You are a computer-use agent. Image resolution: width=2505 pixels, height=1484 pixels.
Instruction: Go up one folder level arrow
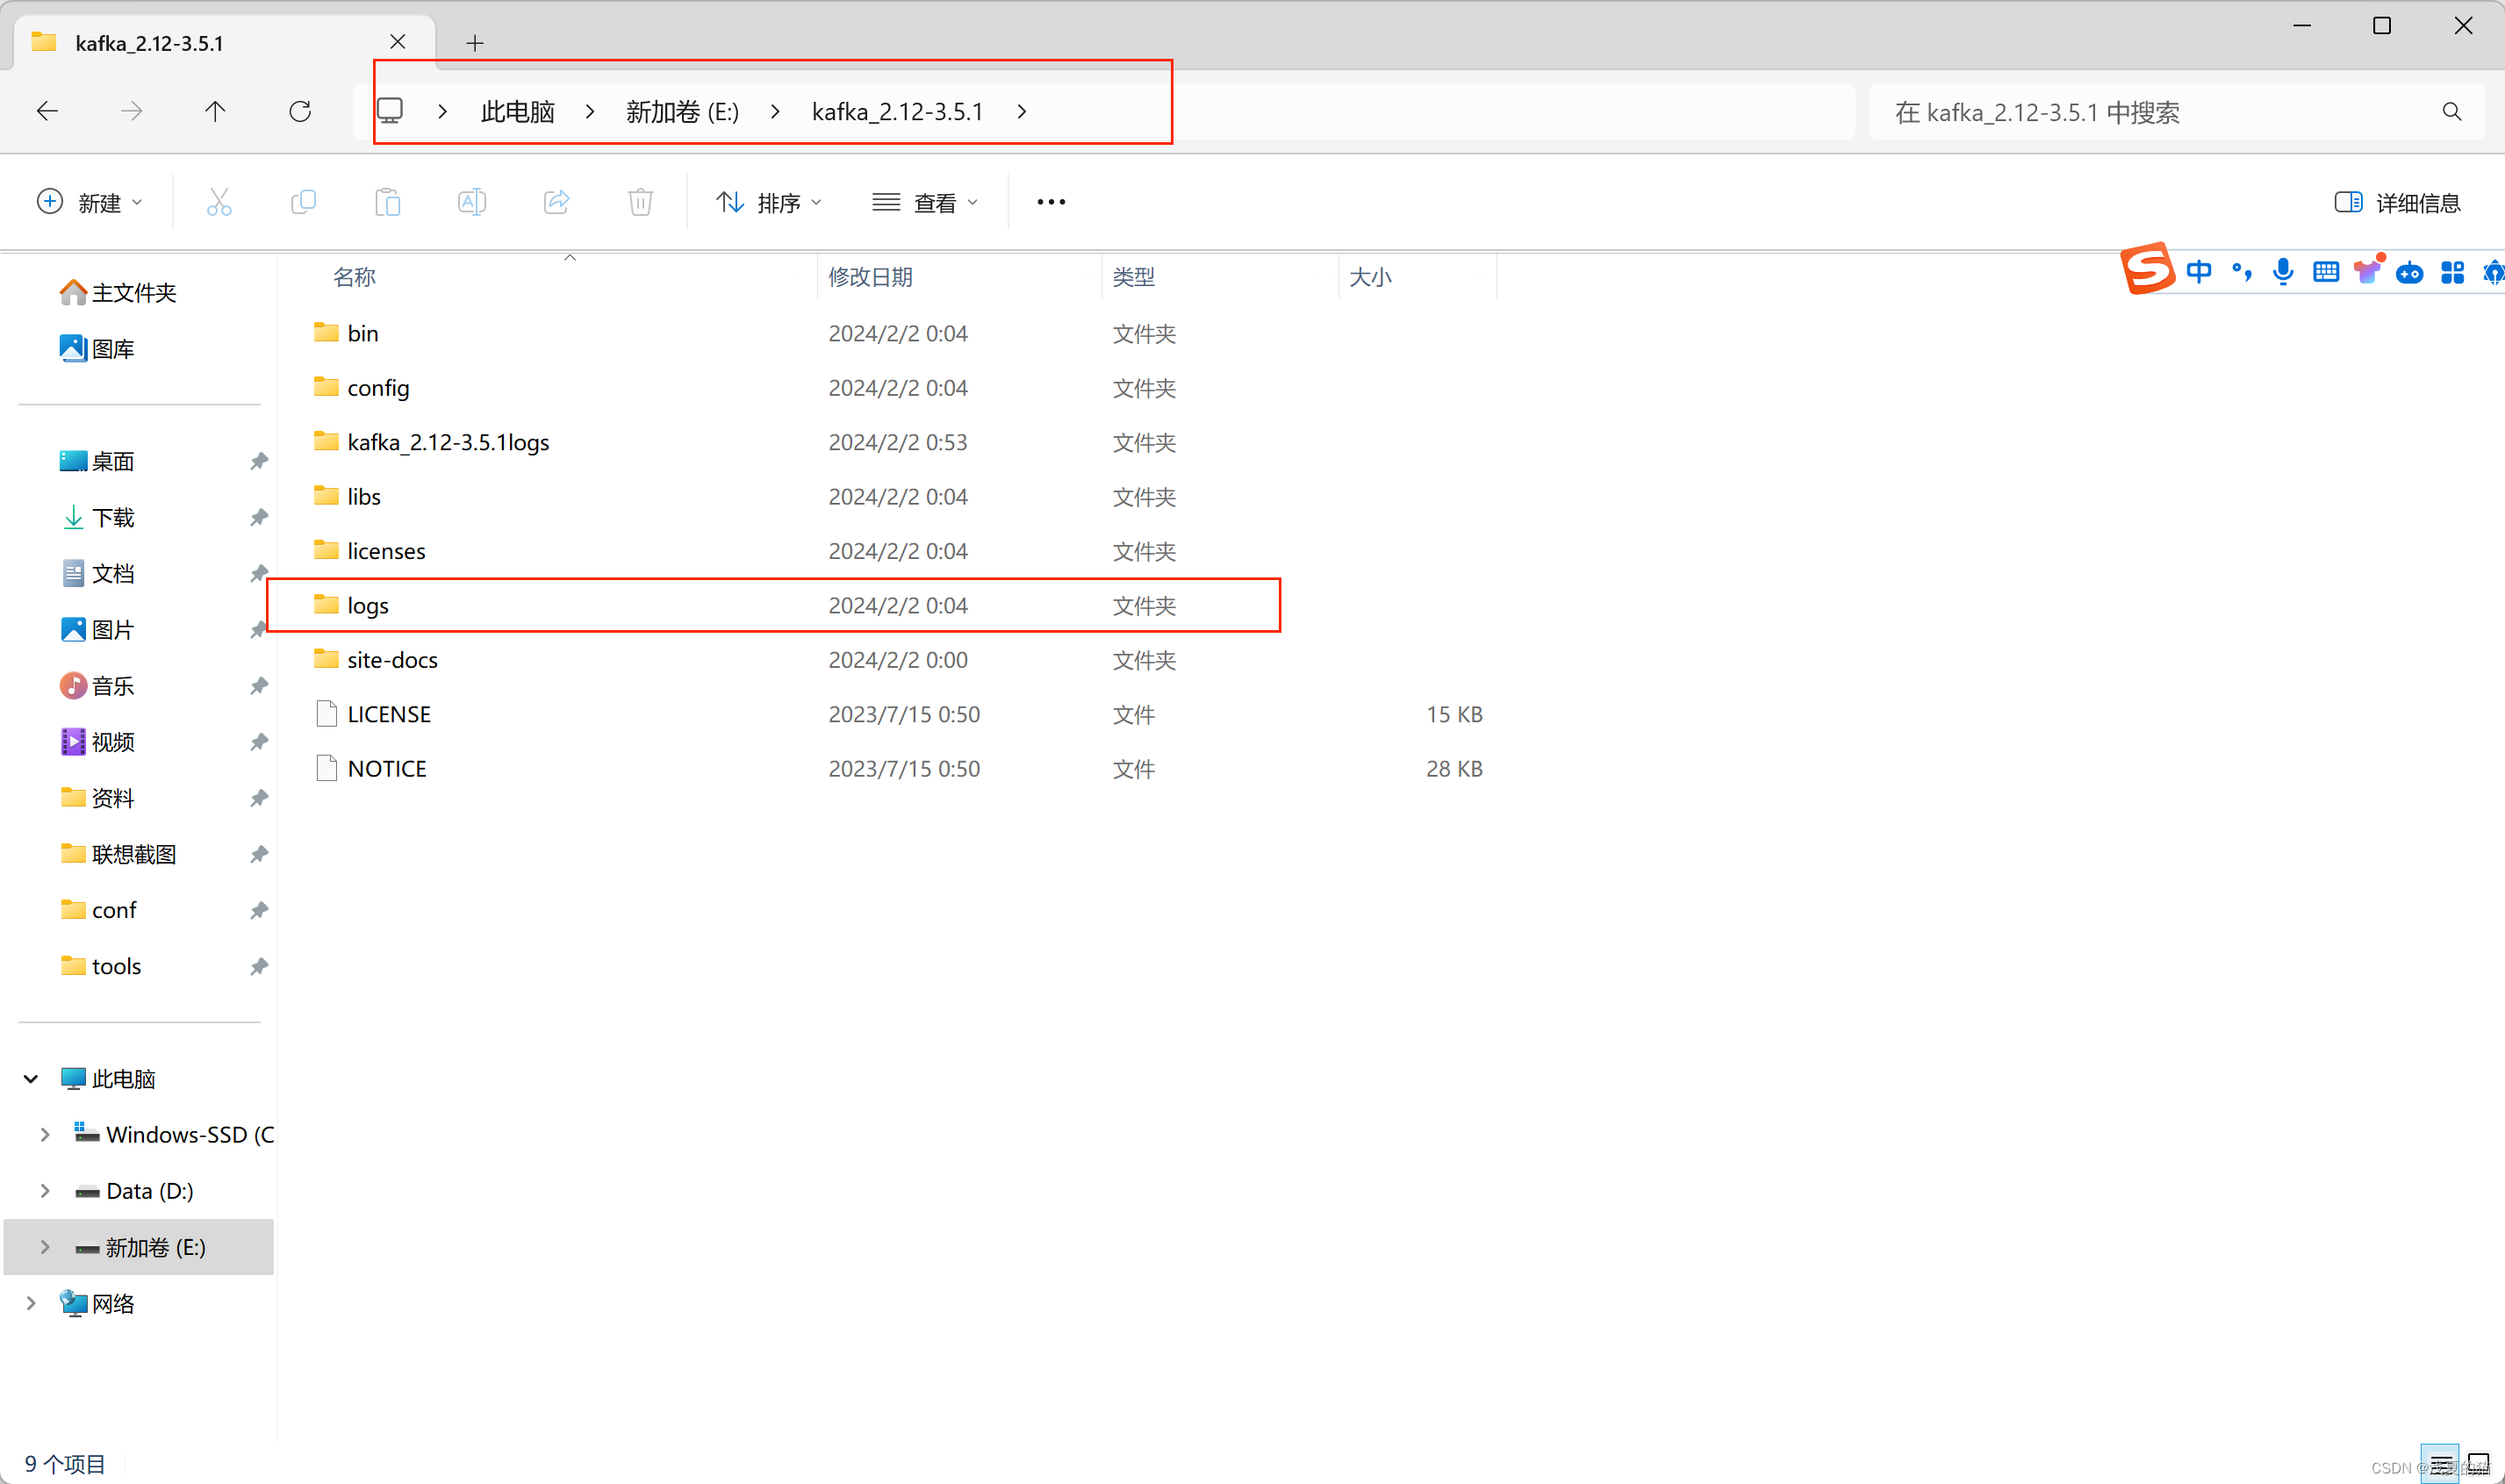click(x=215, y=112)
